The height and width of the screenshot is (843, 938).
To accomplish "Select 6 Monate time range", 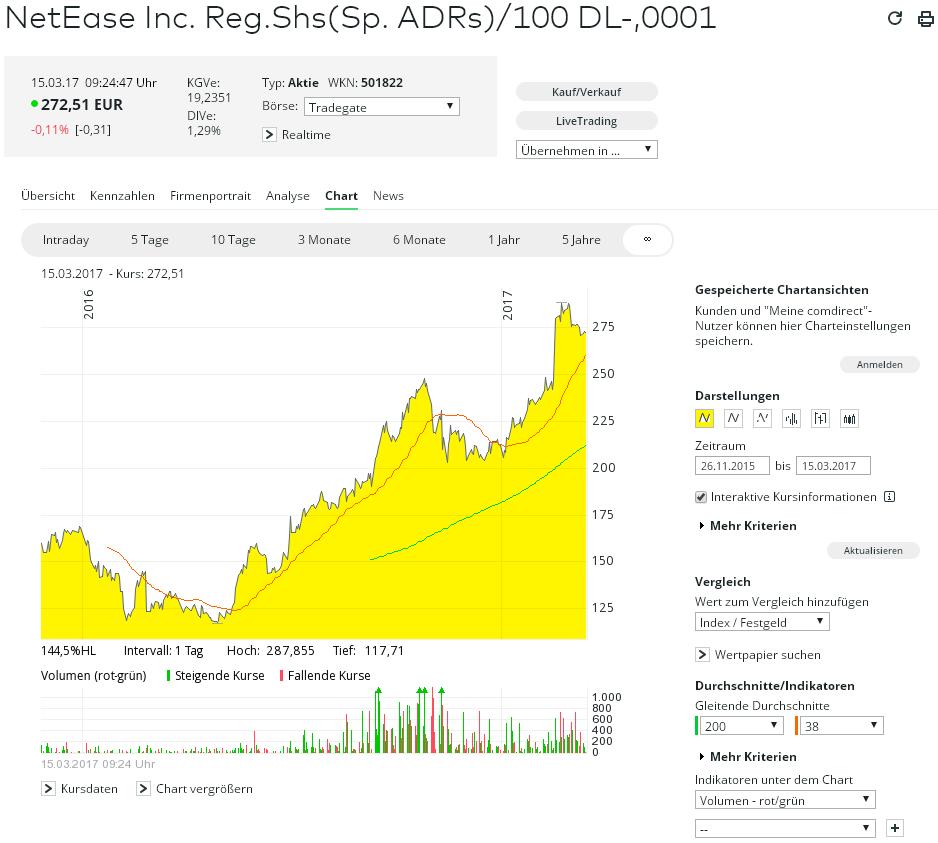I will (x=419, y=240).
